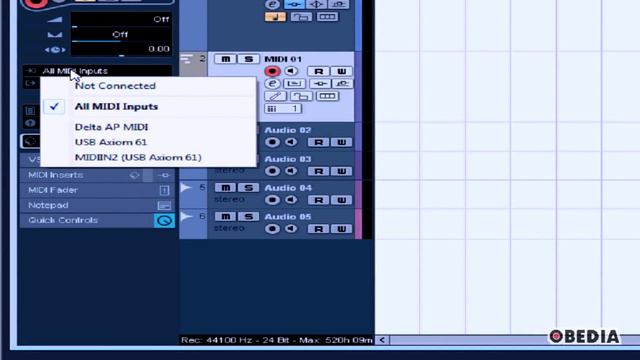Adjust the inspector volume slider showing Off
This screenshot has height=360, width=640.
[x=121, y=20]
